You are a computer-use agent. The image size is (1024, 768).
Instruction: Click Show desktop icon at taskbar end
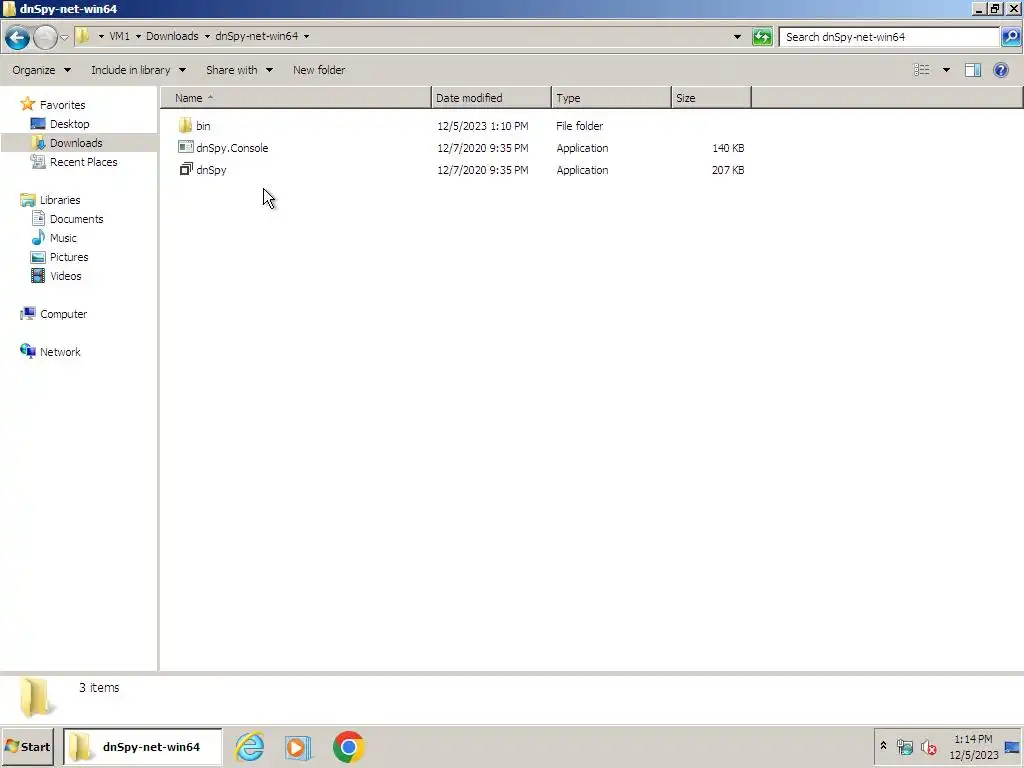click(1012, 747)
